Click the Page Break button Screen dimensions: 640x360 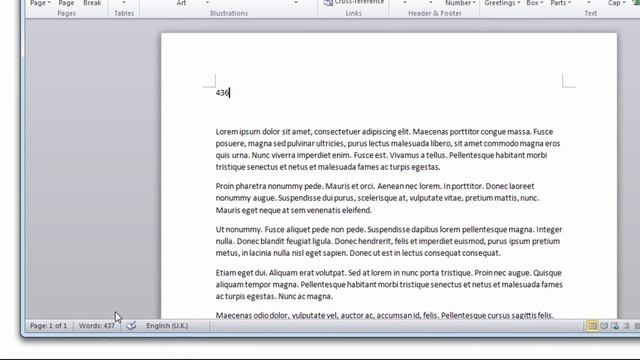[92, 3]
